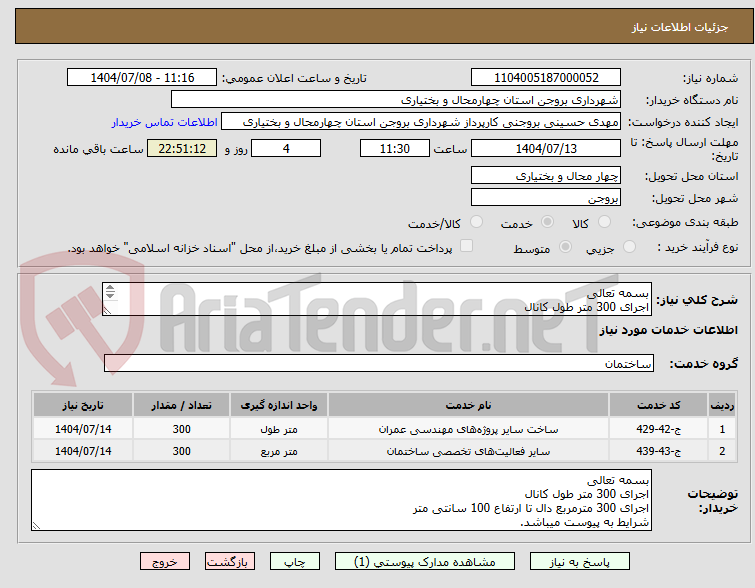The width and height of the screenshot is (755, 588).
Task: Click the deadline time field 11:30
Action: (x=394, y=148)
